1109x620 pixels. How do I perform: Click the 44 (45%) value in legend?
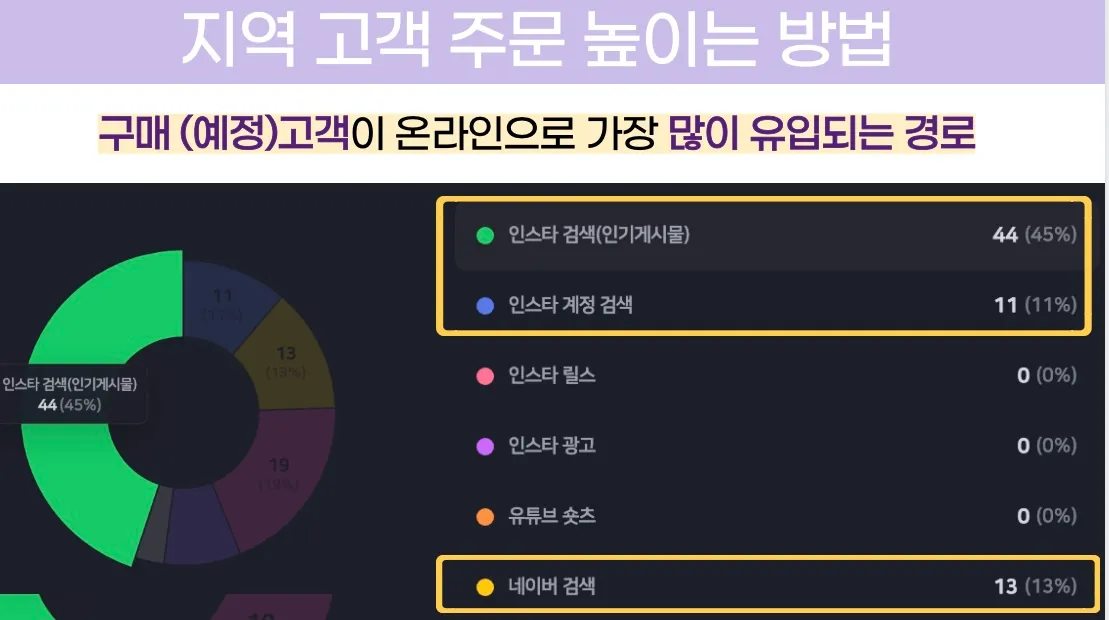tap(1034, 235)
